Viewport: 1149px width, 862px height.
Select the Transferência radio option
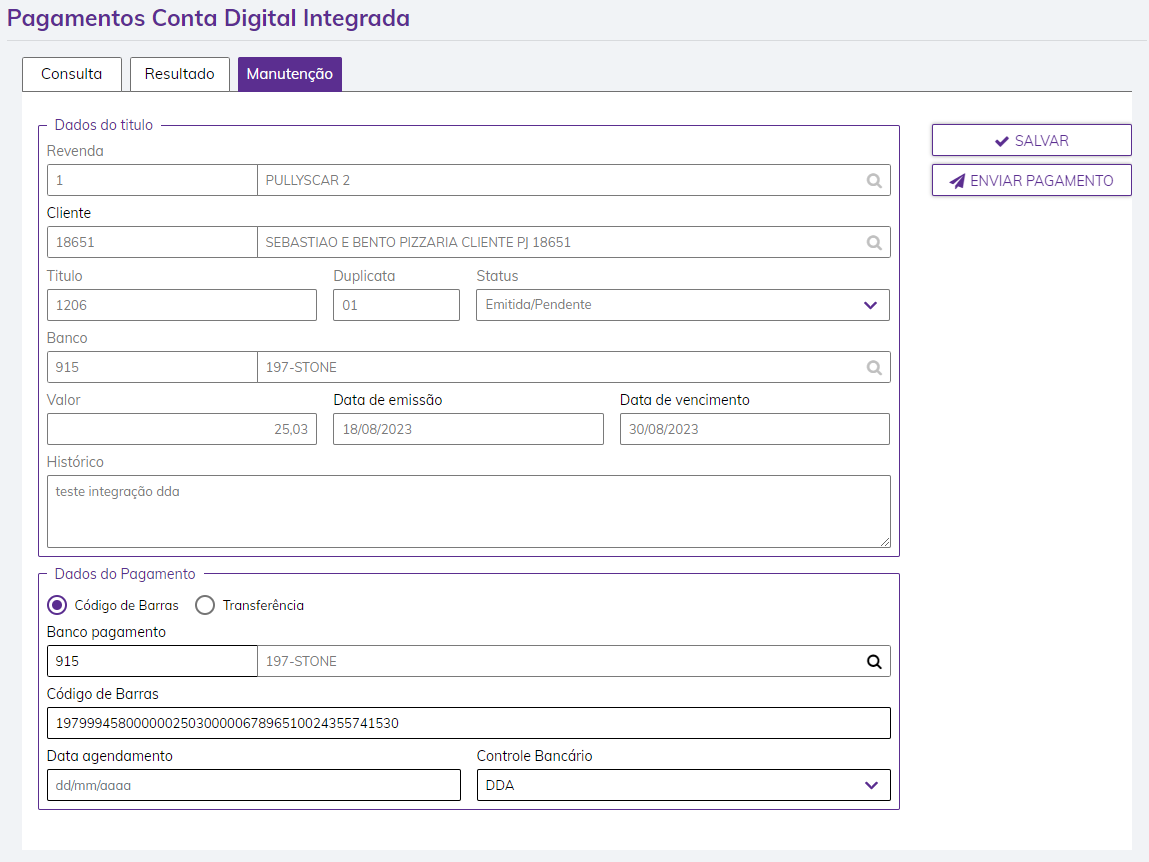point(205,605)
